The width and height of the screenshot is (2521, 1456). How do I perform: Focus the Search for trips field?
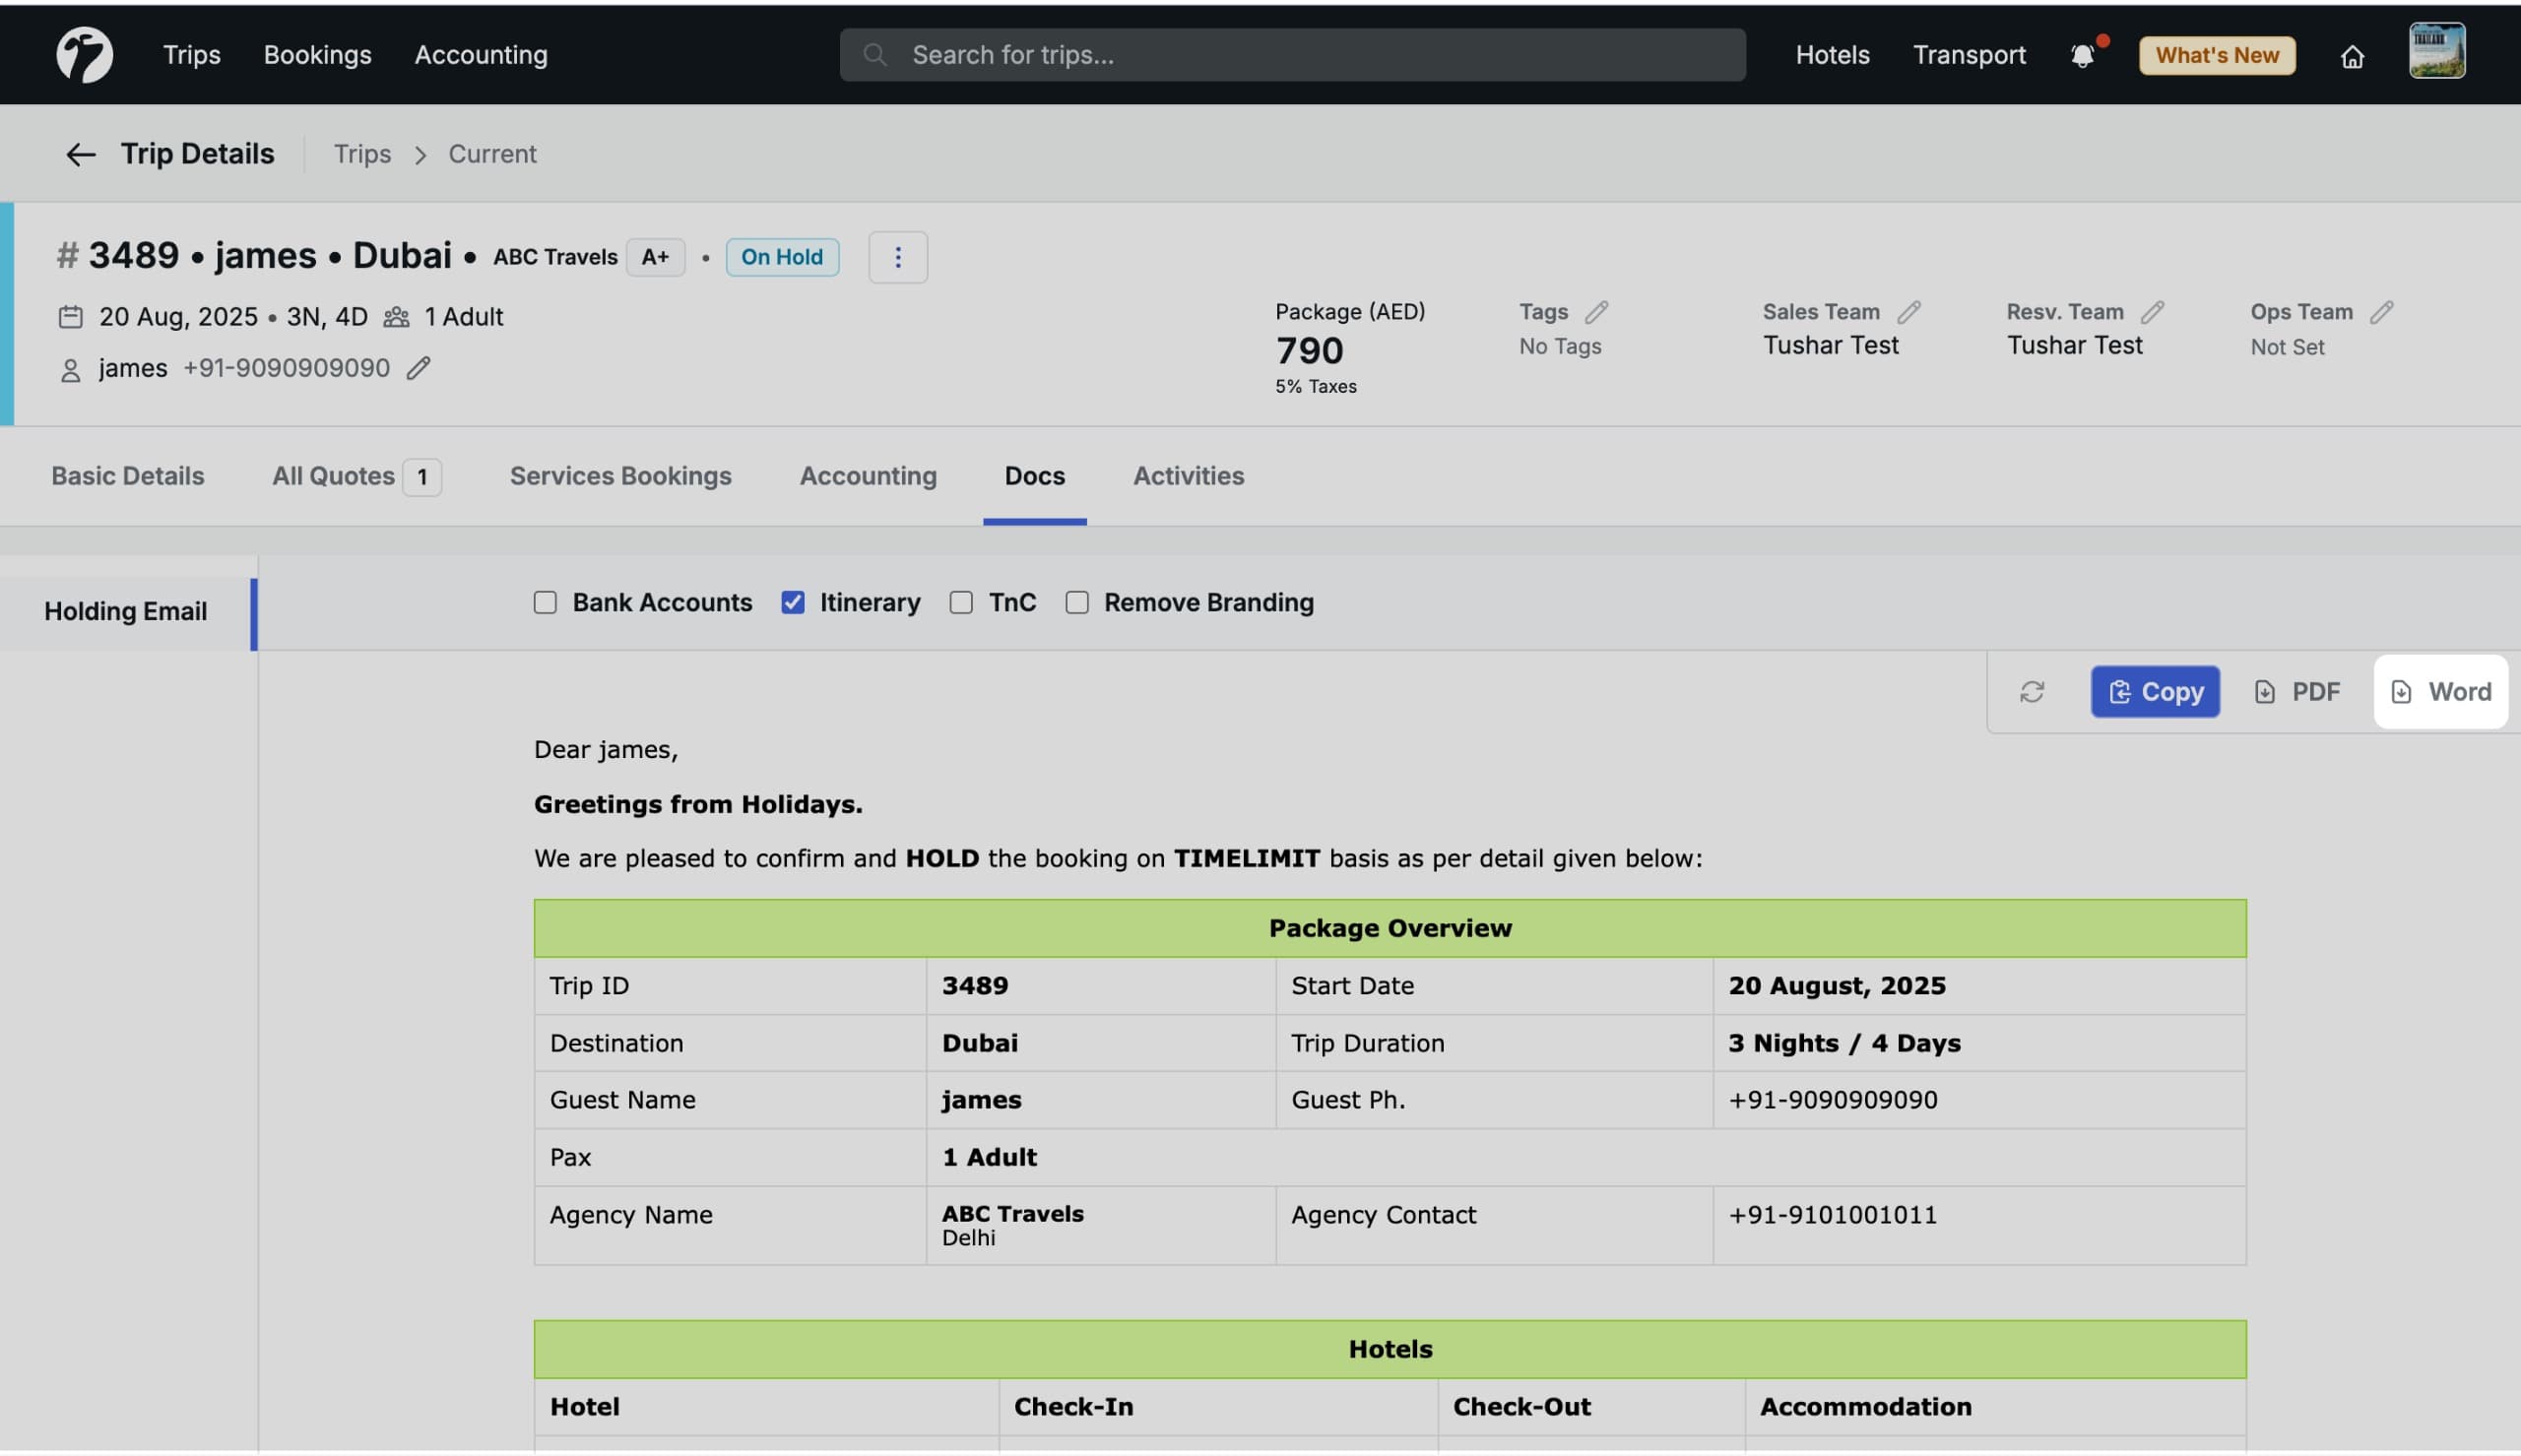coord(1292,55)
